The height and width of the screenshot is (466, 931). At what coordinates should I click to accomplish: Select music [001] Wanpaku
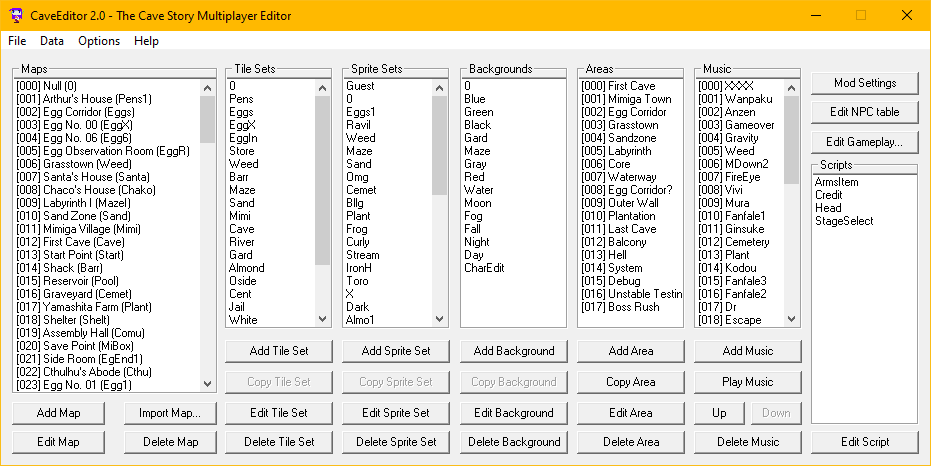pyautogui.click(x=736, y=99)
